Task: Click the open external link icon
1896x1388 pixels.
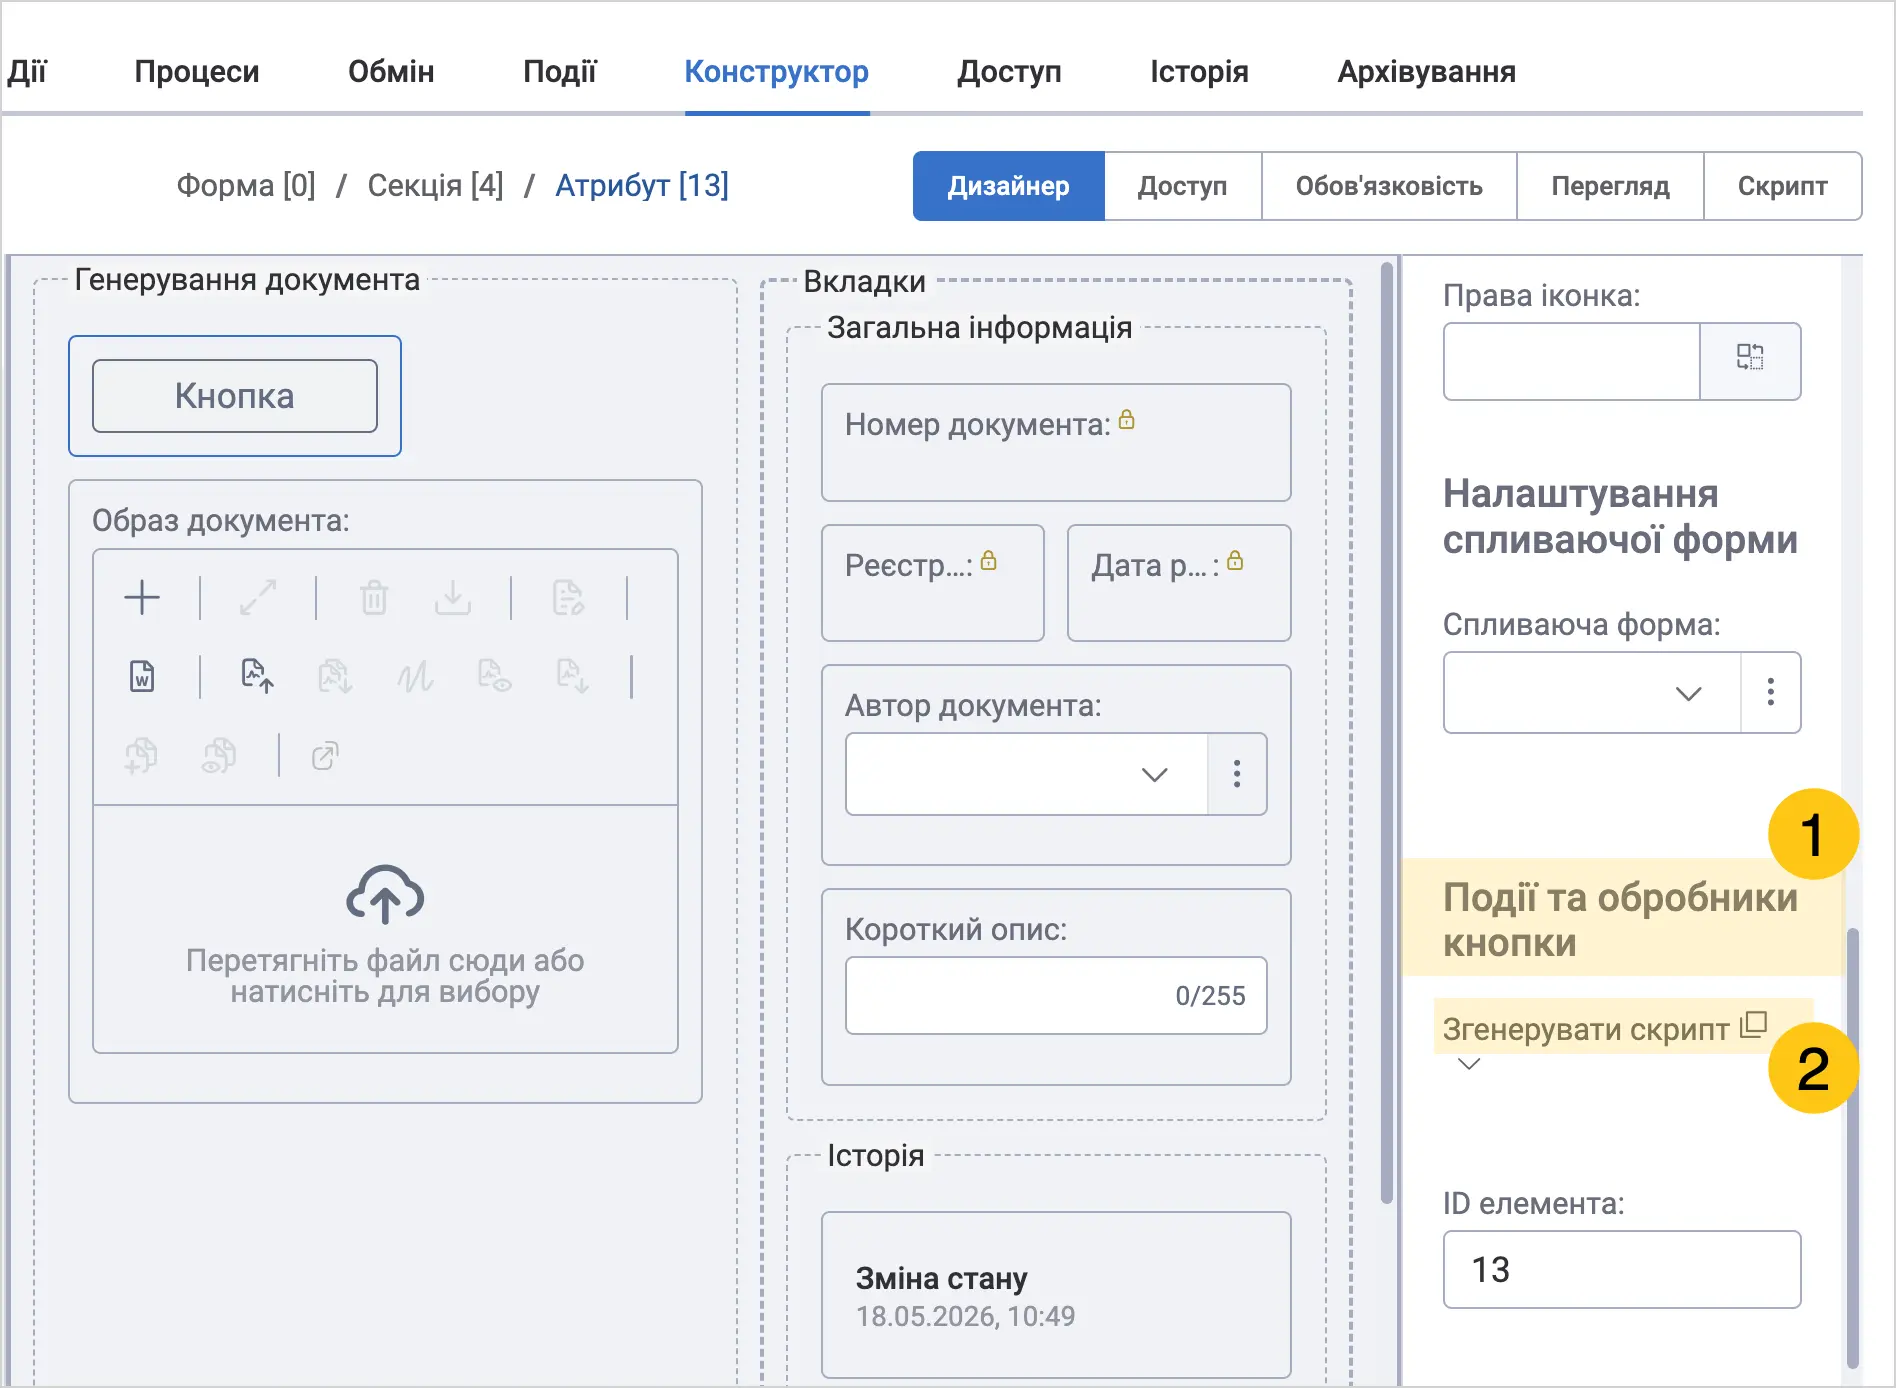Action: (325, 756)
